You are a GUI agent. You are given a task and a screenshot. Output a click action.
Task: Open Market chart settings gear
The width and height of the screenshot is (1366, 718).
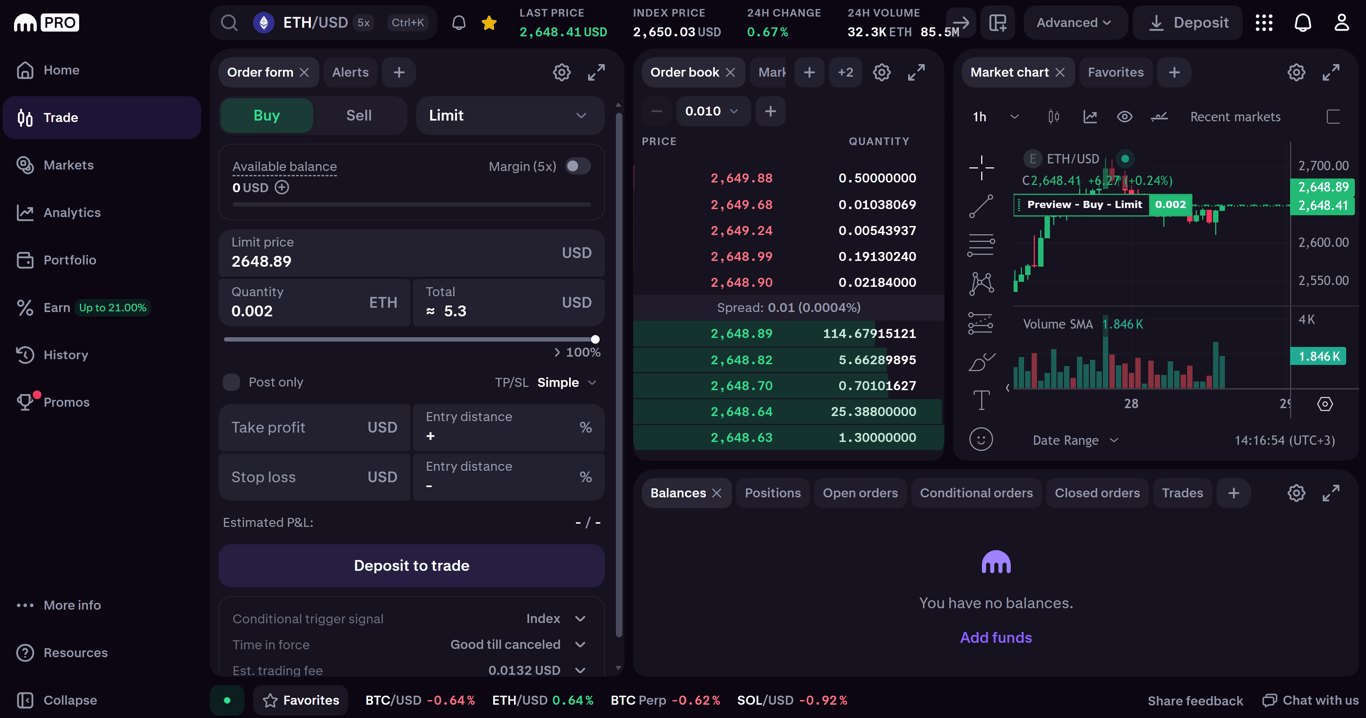tap(1296, 72)
